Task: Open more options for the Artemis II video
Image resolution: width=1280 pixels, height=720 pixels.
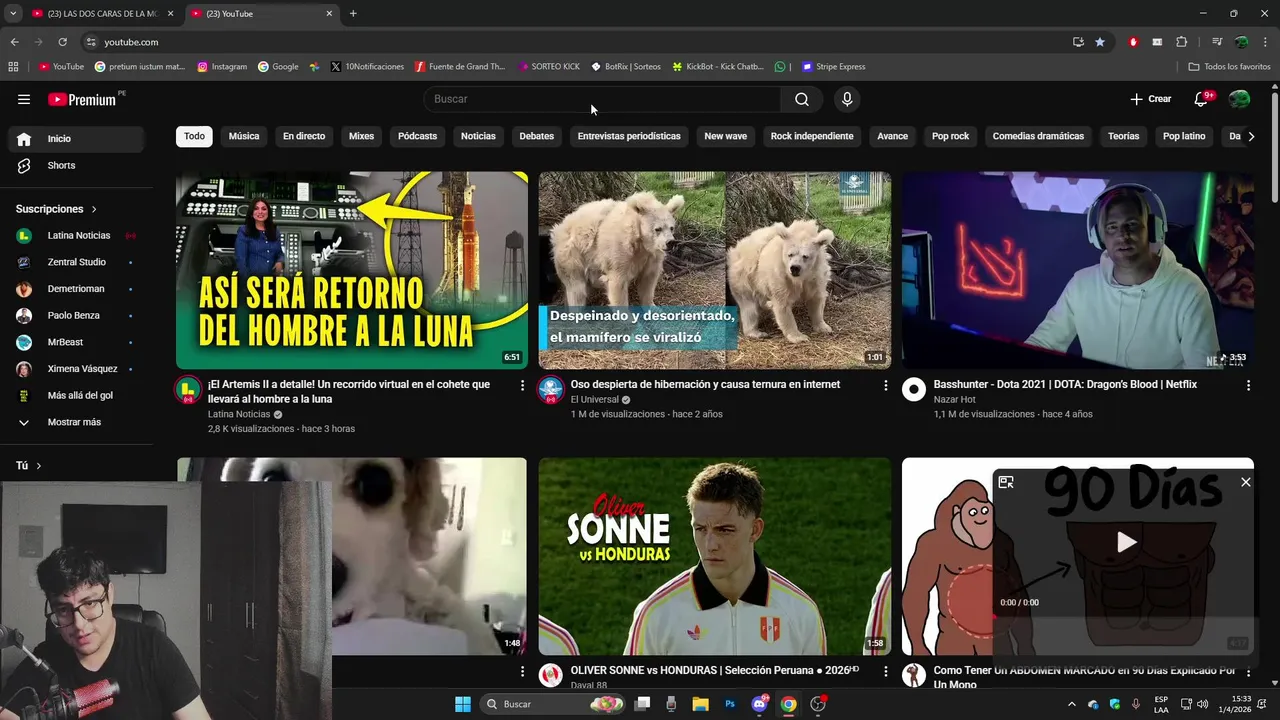Action: click(x=522, y=385)
